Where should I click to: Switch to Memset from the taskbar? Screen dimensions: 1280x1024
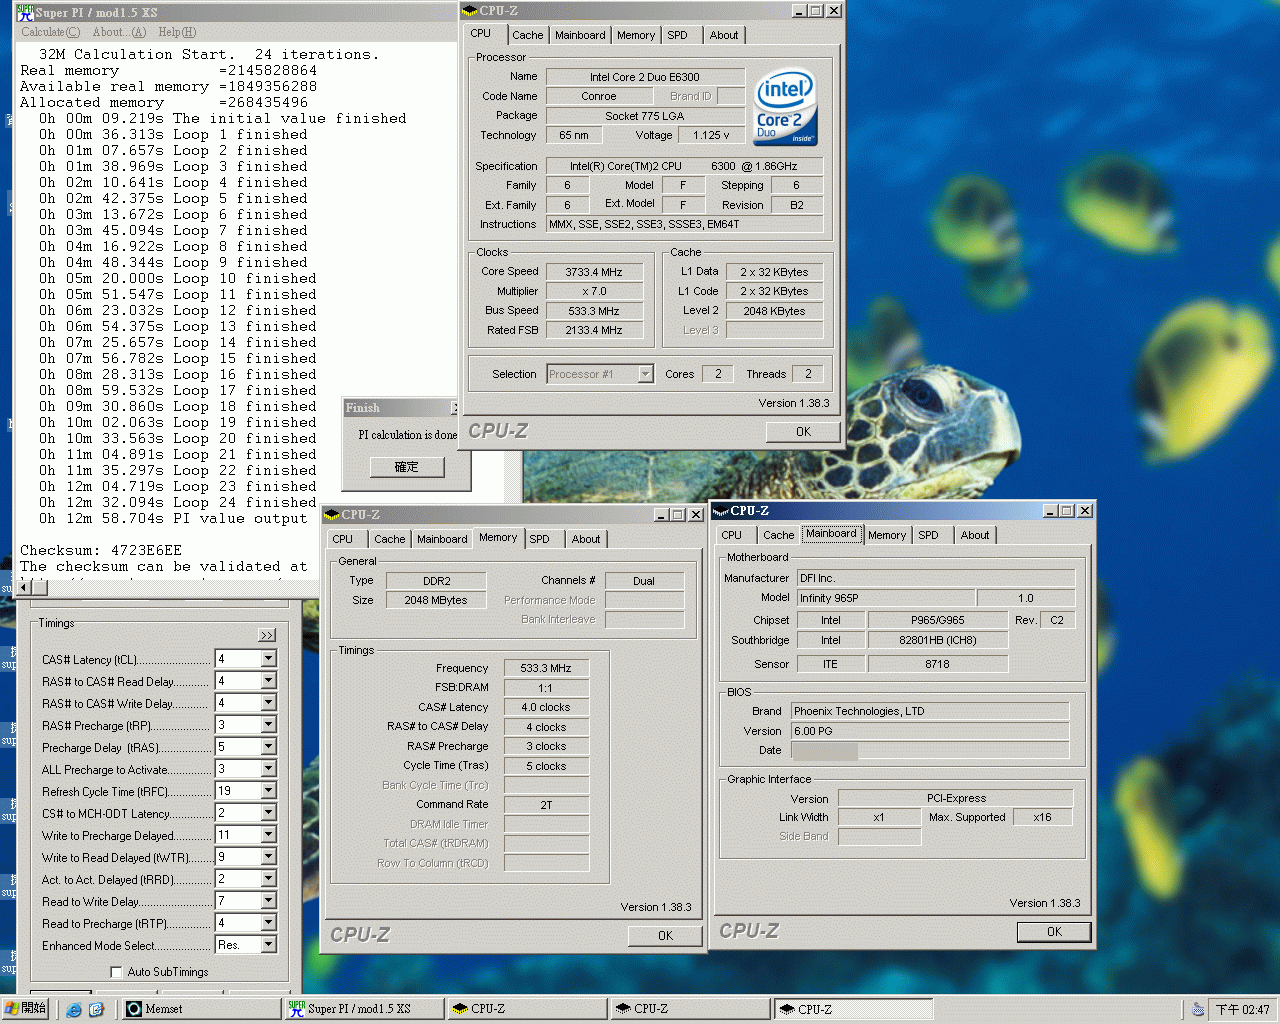tap(200, 1009)
